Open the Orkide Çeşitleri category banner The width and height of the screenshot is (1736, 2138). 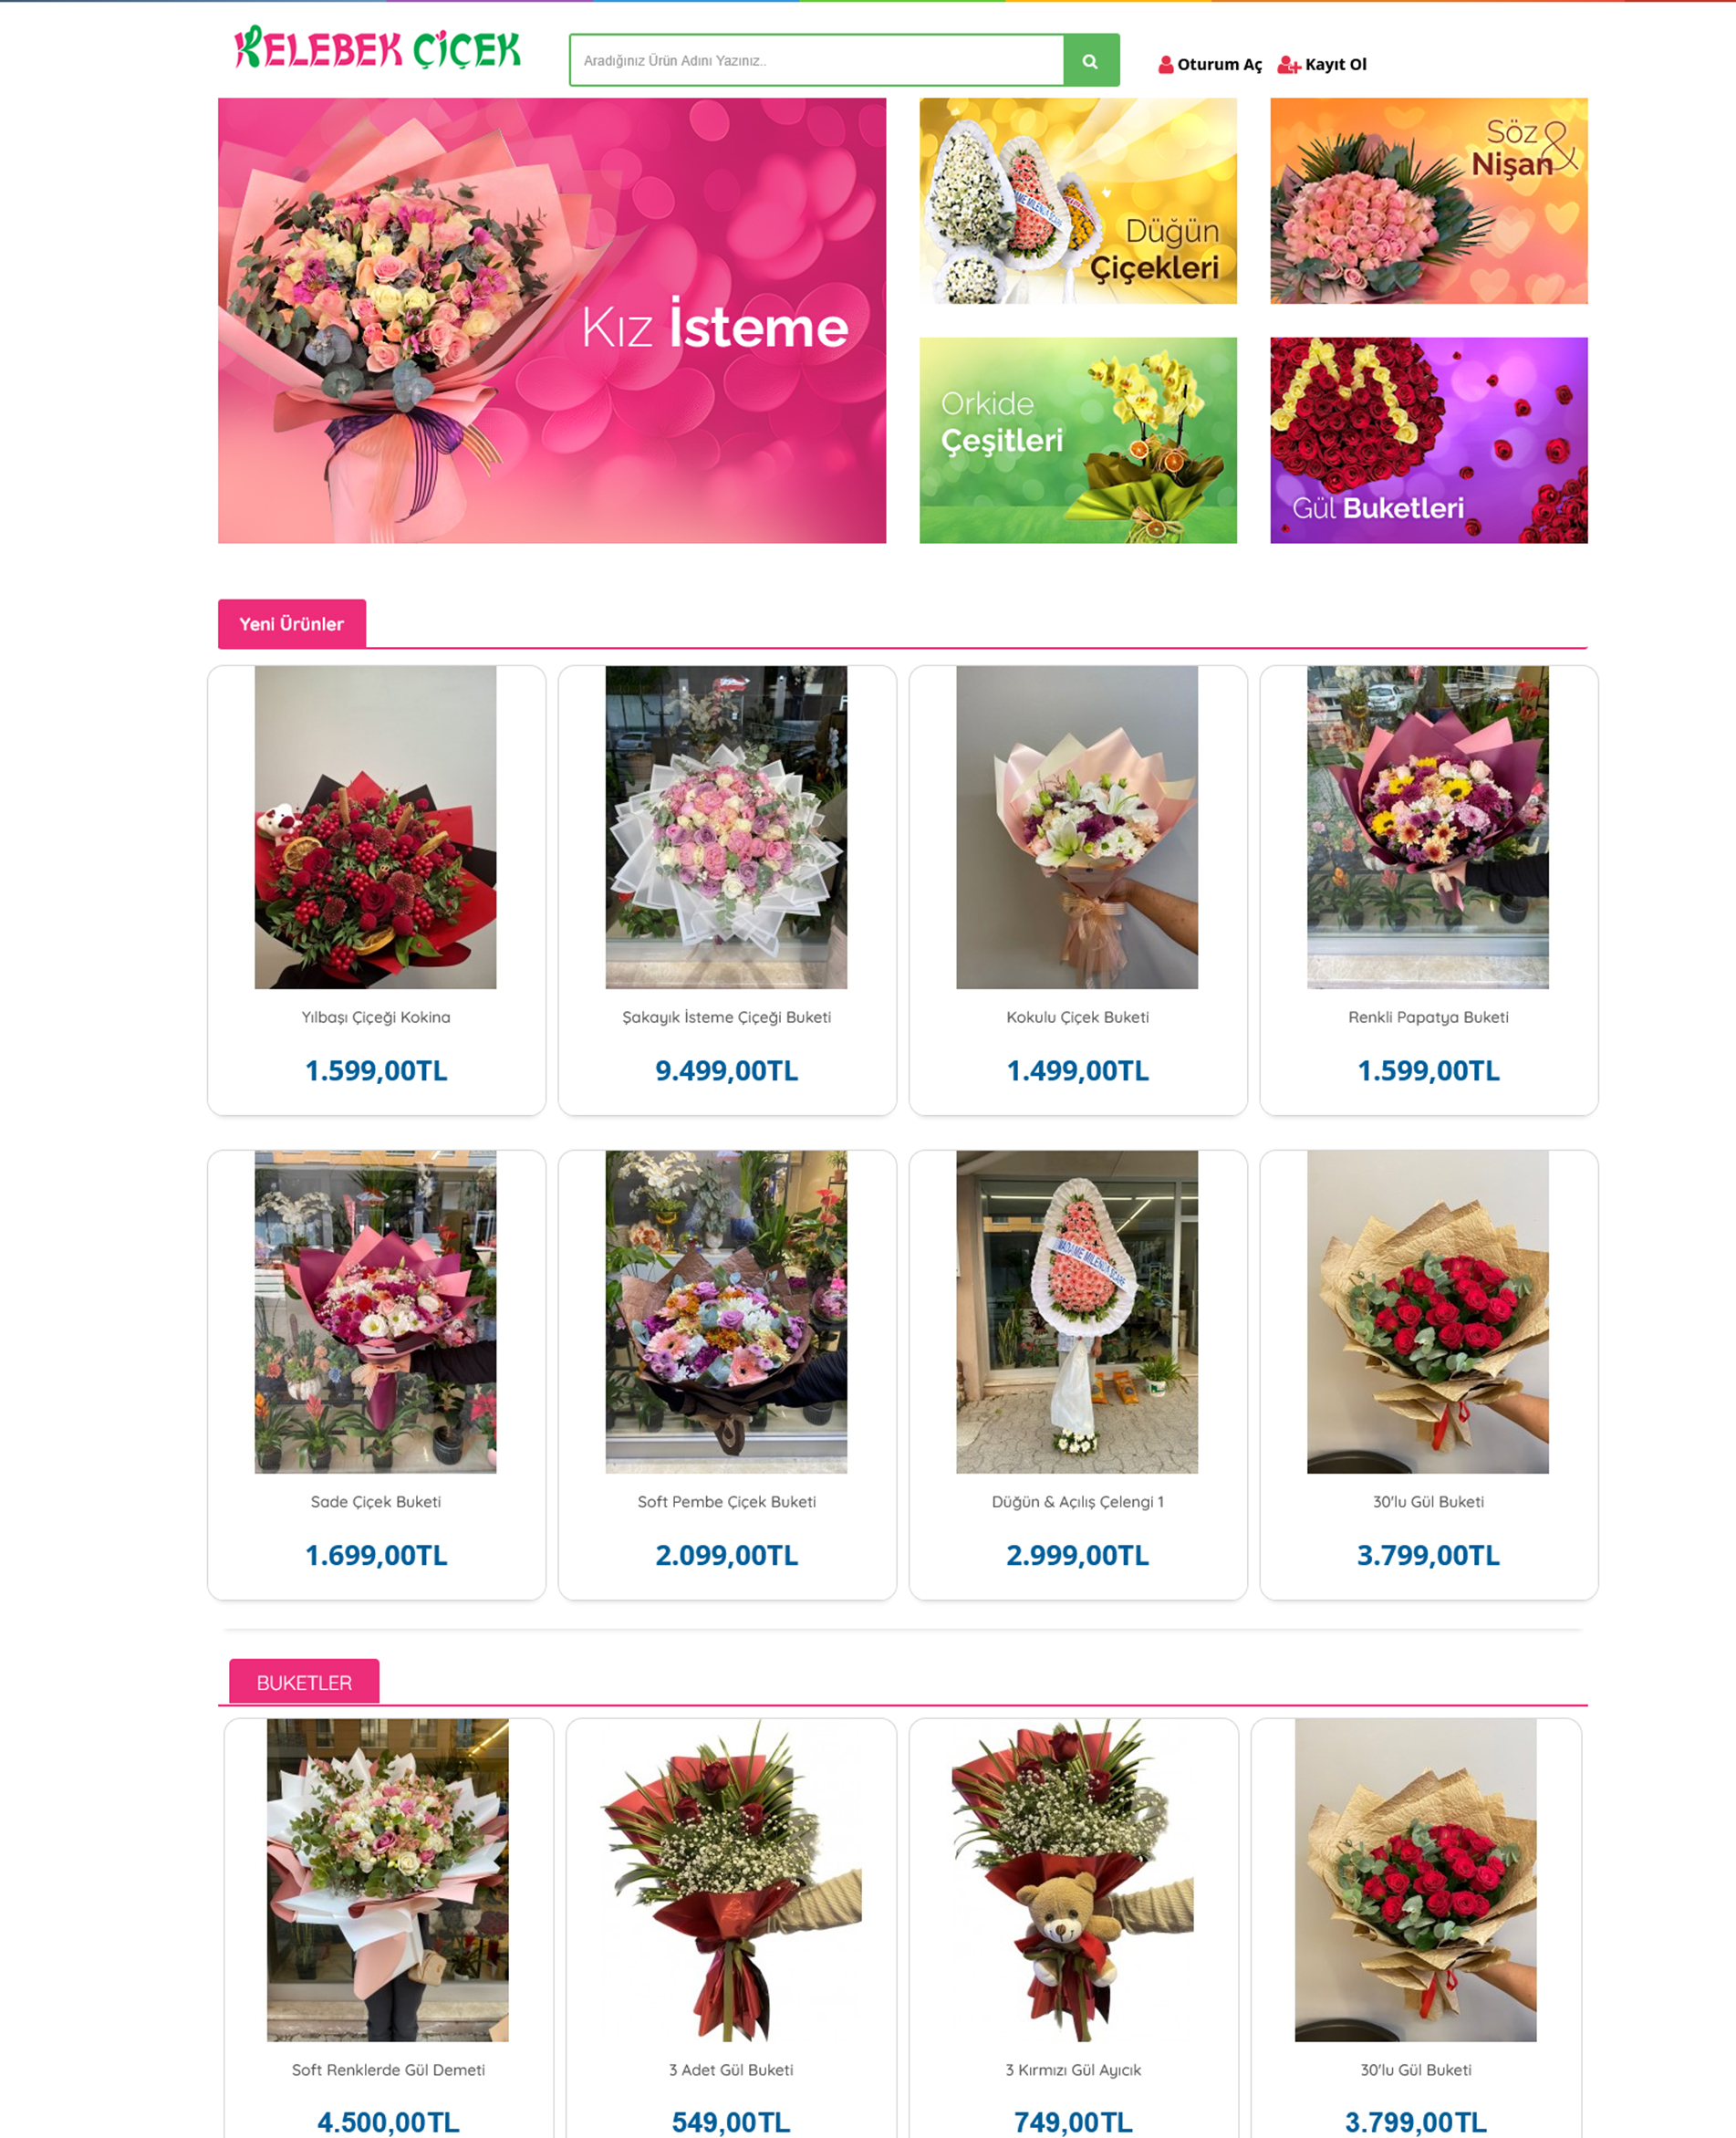(x=1078, y=440)
